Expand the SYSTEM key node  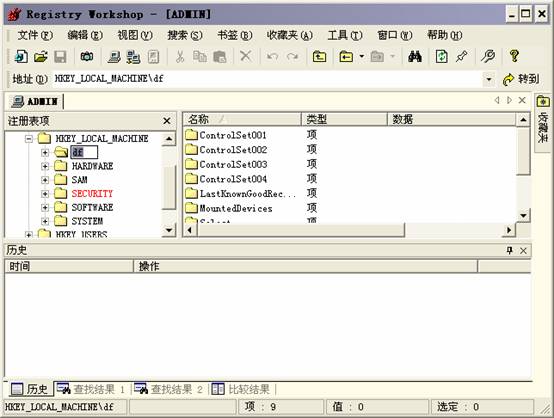coord(45,221)
